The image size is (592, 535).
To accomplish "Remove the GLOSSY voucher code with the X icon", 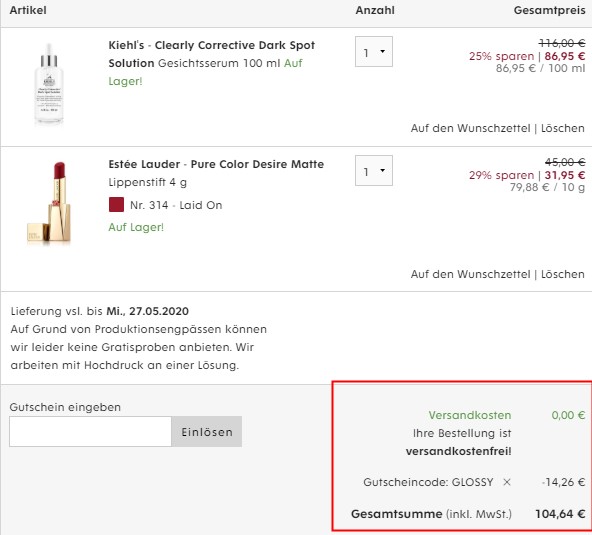I will (x=507, y=482).
